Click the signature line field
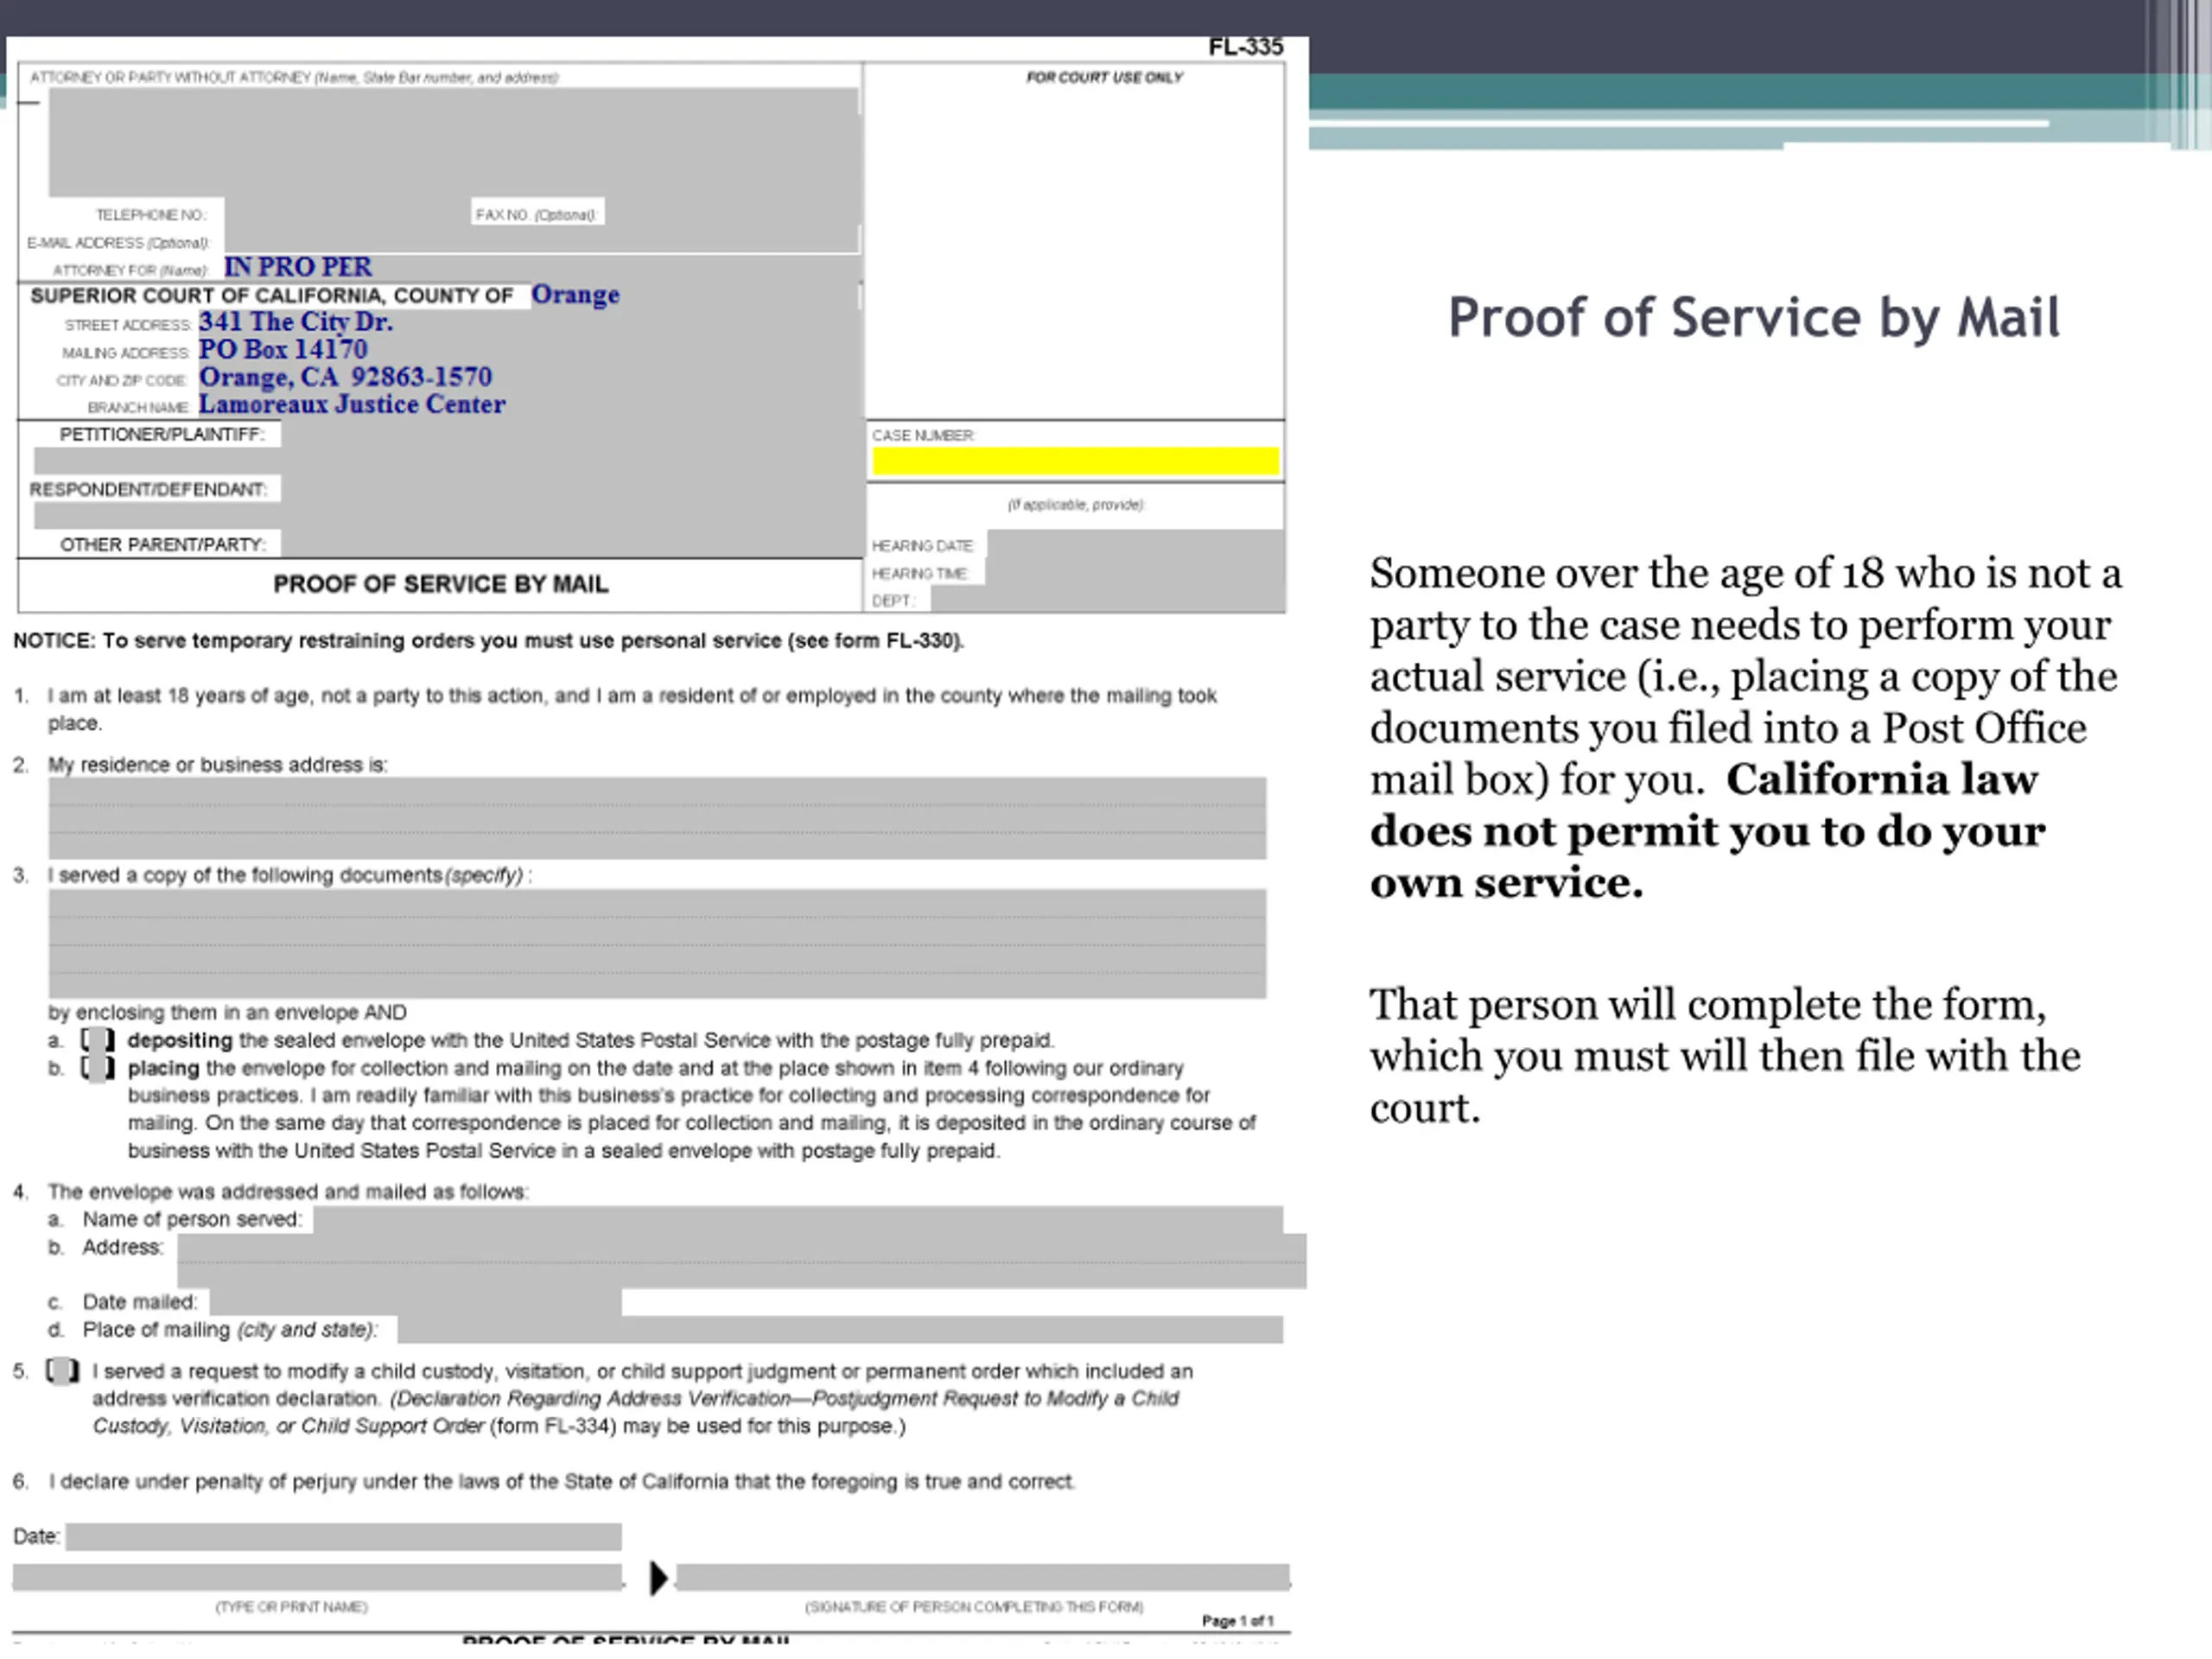This screenshot has height=1659, width=2212. click(983, 1577)
